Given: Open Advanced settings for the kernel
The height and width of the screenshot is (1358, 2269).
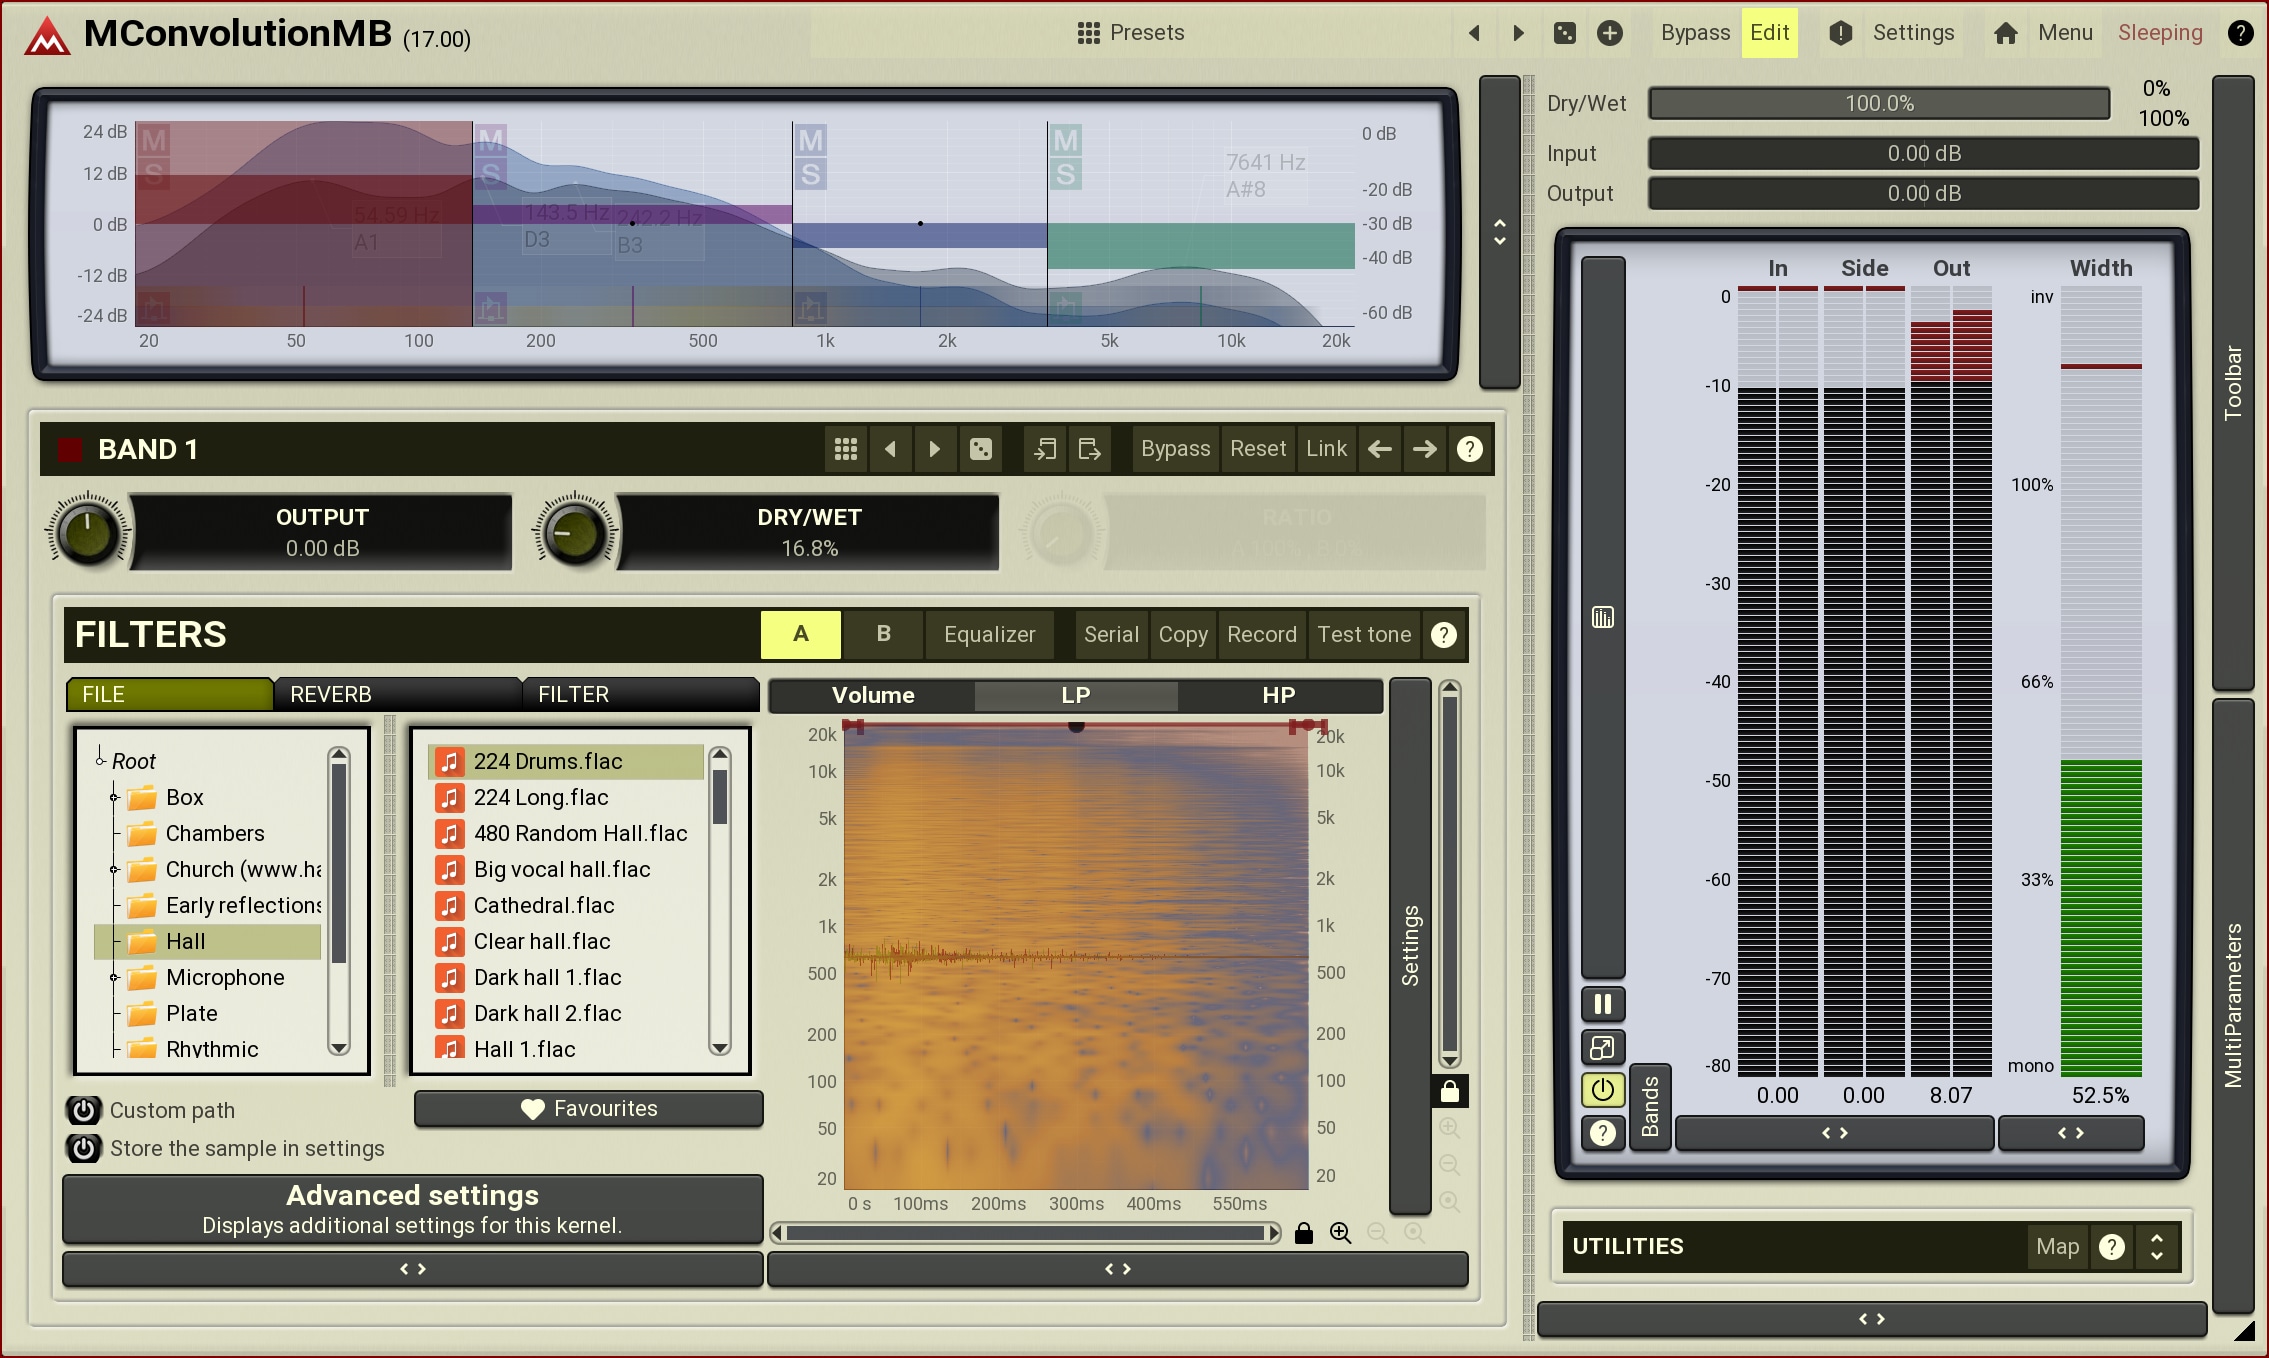Looking at the screenshot, I should pos(412,1209).
